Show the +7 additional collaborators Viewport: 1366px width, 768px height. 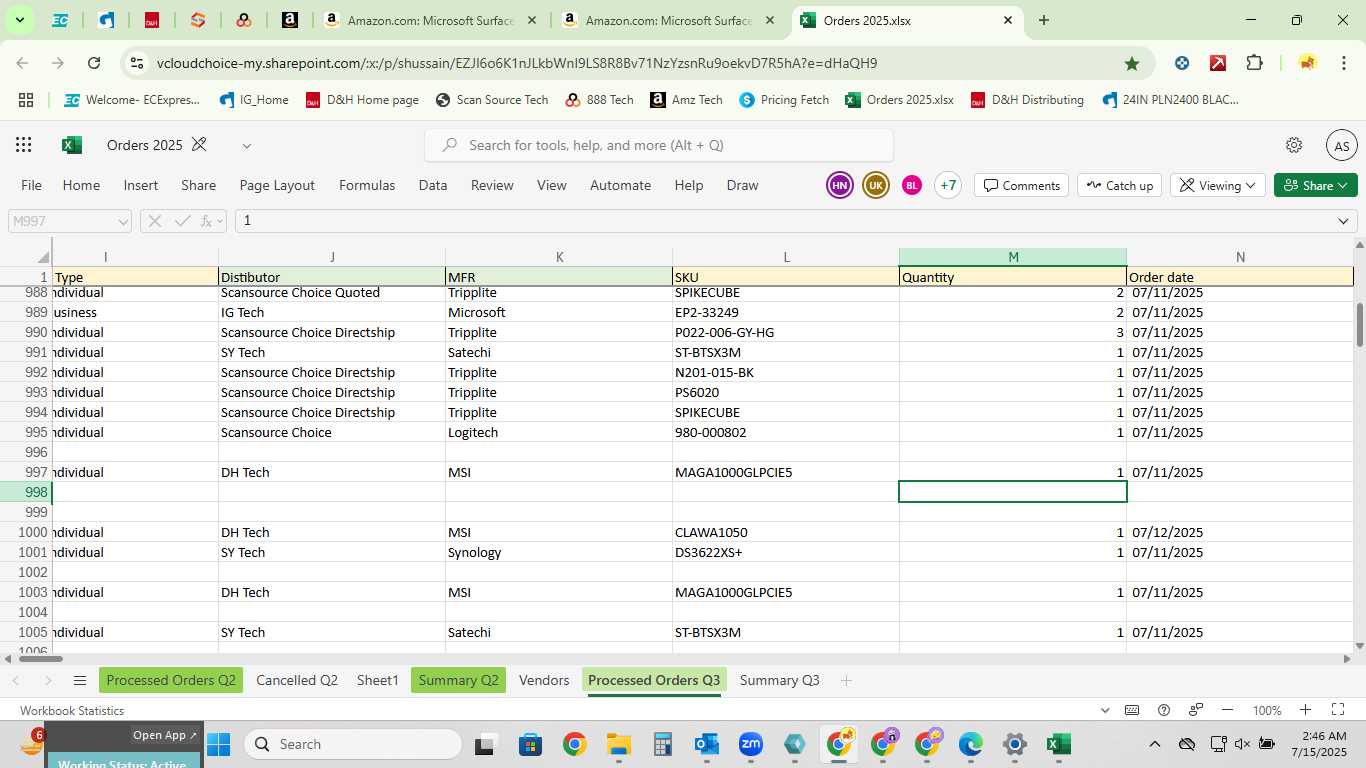point(948,185)
